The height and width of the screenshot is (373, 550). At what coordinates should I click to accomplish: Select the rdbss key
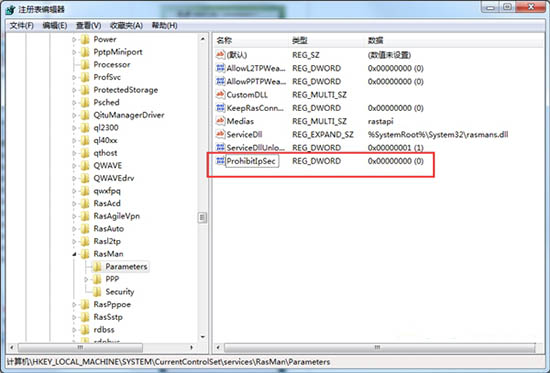[104, 330]
